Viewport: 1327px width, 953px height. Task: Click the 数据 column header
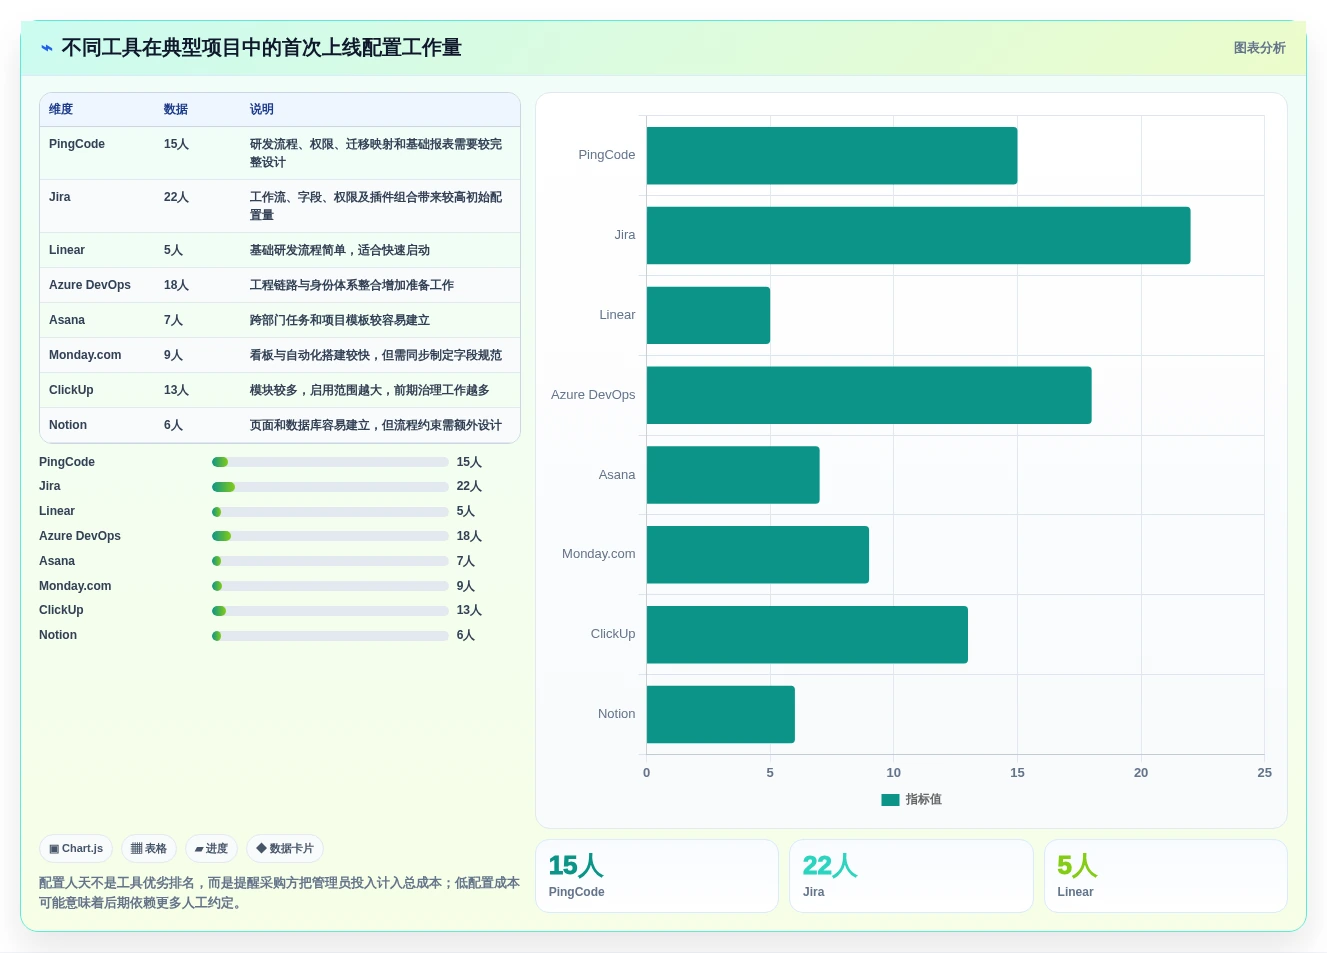pos(176,110)
